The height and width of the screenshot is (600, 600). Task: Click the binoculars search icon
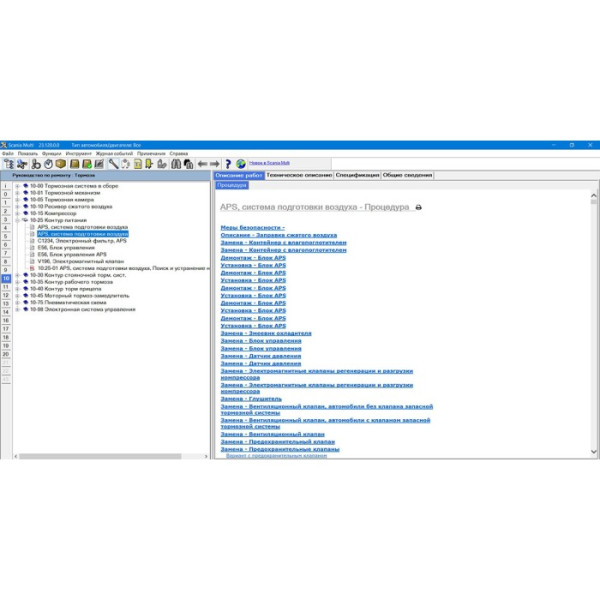[176, 163]
